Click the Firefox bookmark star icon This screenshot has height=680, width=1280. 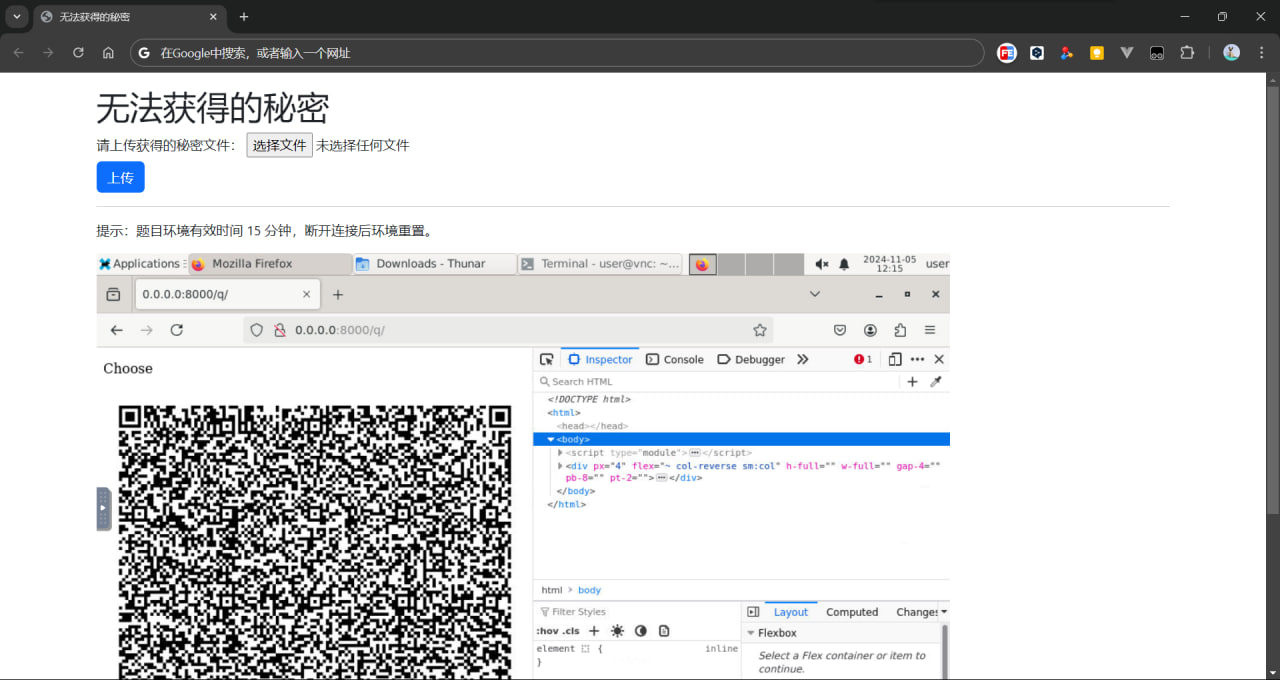[x=760, y=330]
